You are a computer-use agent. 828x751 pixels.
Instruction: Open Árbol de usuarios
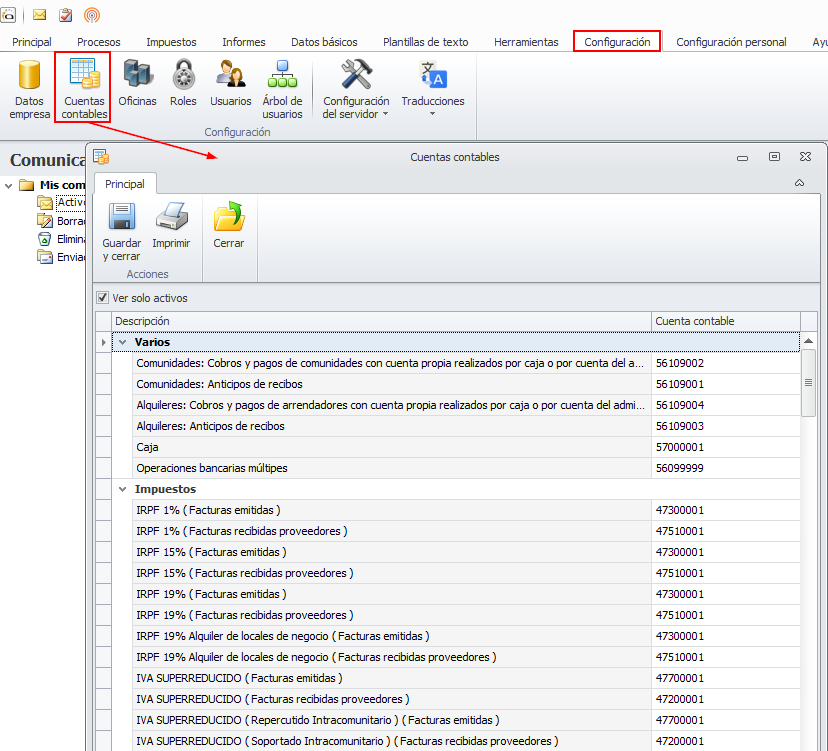[x=282, y=88]
